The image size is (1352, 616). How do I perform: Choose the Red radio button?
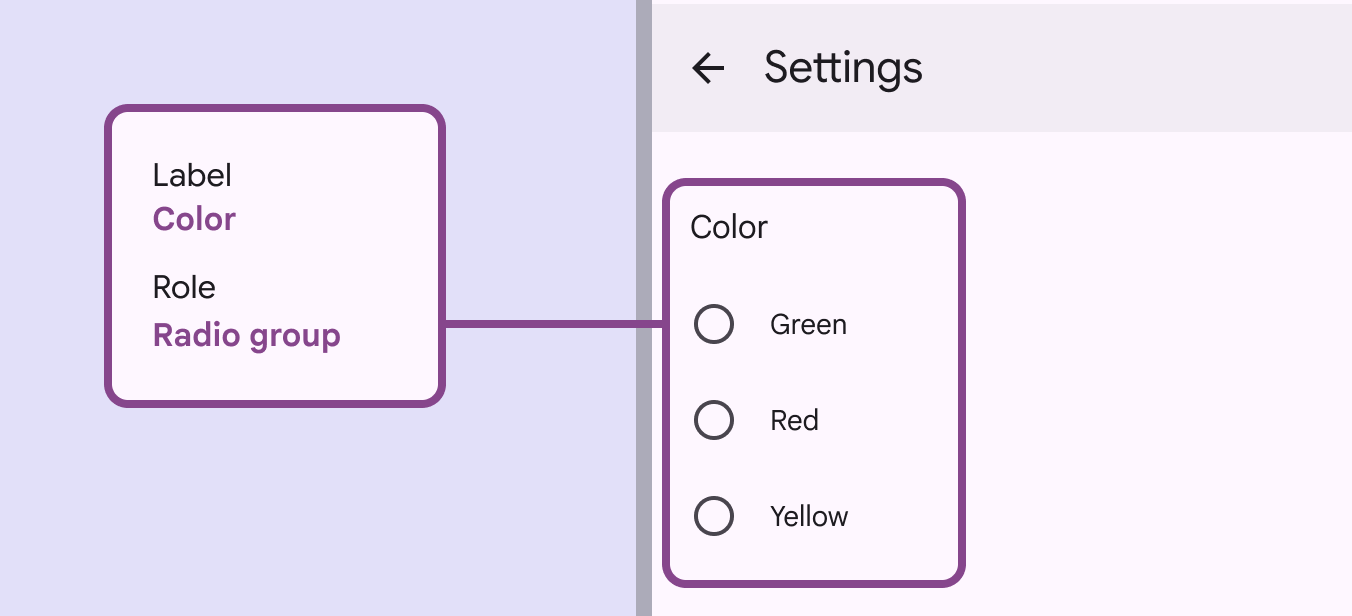coord(714,421)
